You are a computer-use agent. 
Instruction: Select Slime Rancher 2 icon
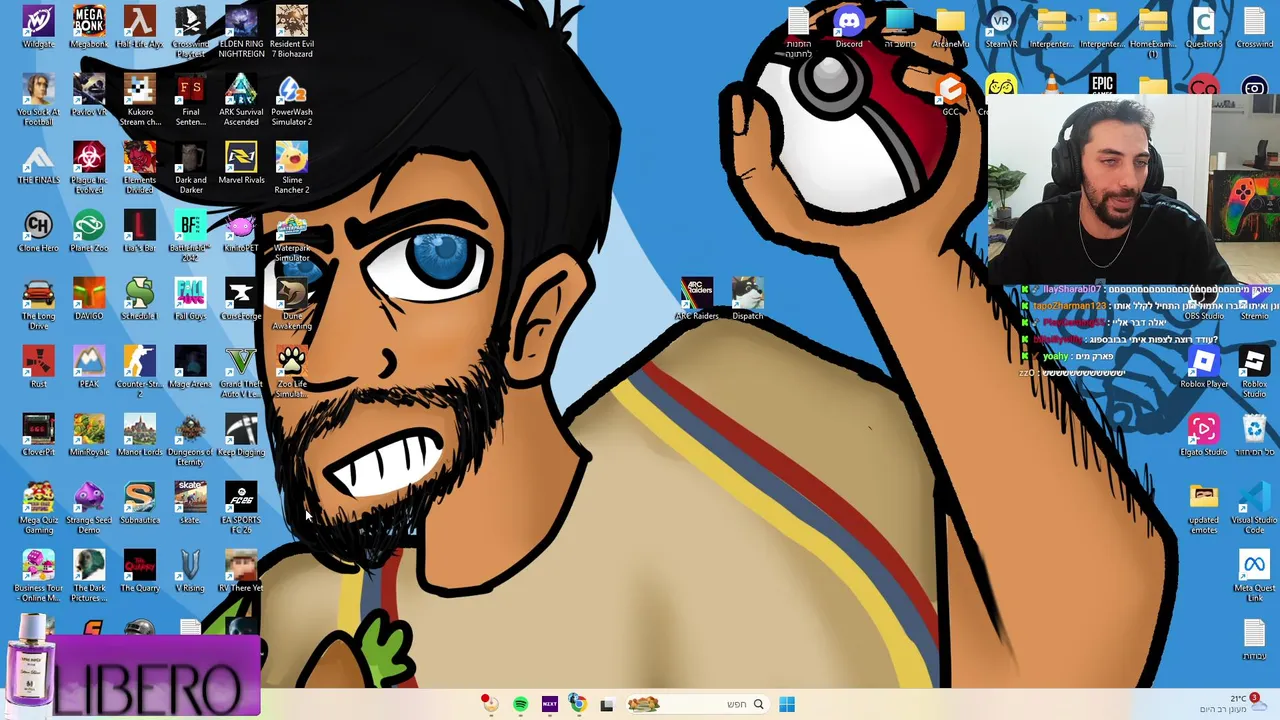pyautogui.click(x=292, y=167)
